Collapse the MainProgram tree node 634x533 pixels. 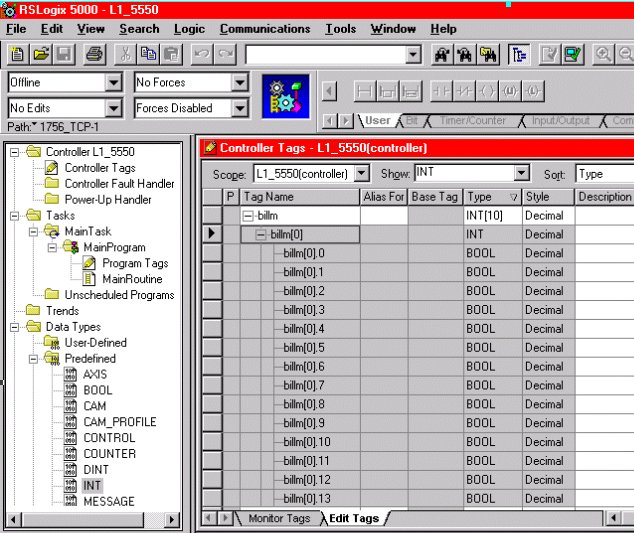[x=52, y=247]
